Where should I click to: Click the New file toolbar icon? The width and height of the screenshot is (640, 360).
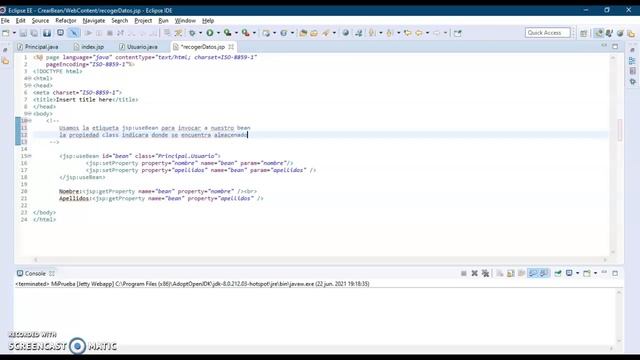6,33
